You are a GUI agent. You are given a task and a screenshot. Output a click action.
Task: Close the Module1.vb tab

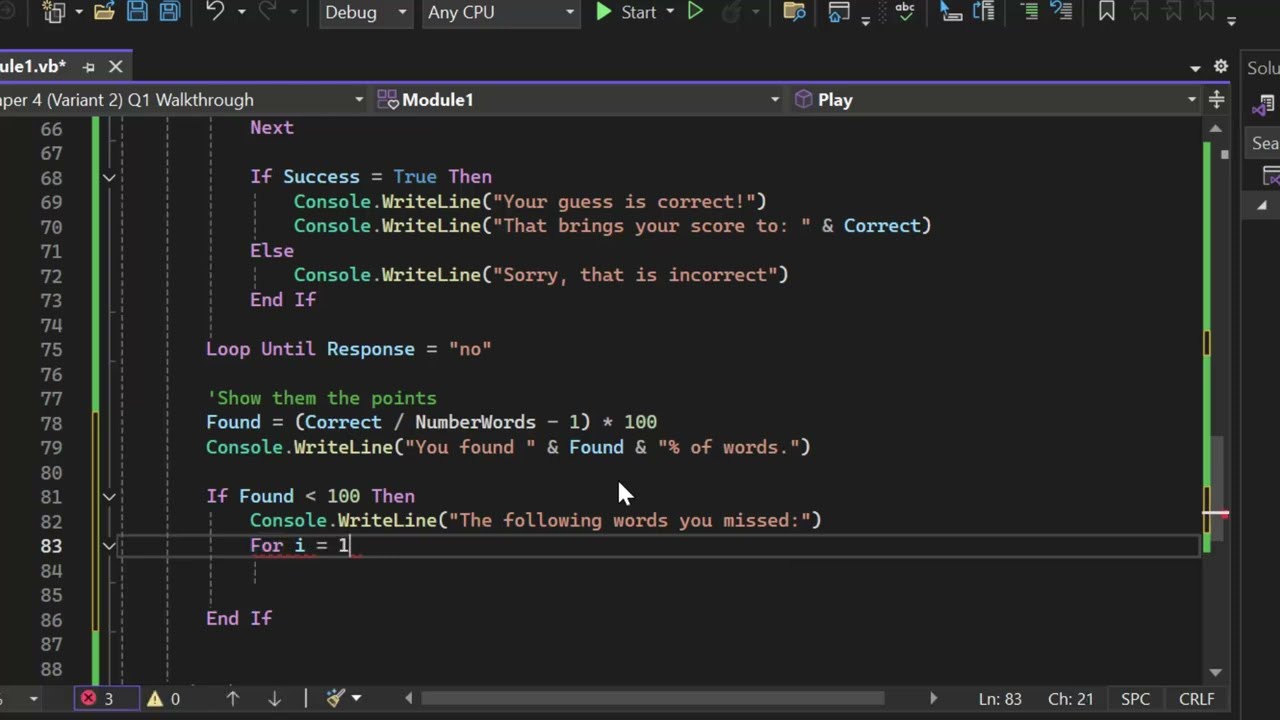click(115, 67)
